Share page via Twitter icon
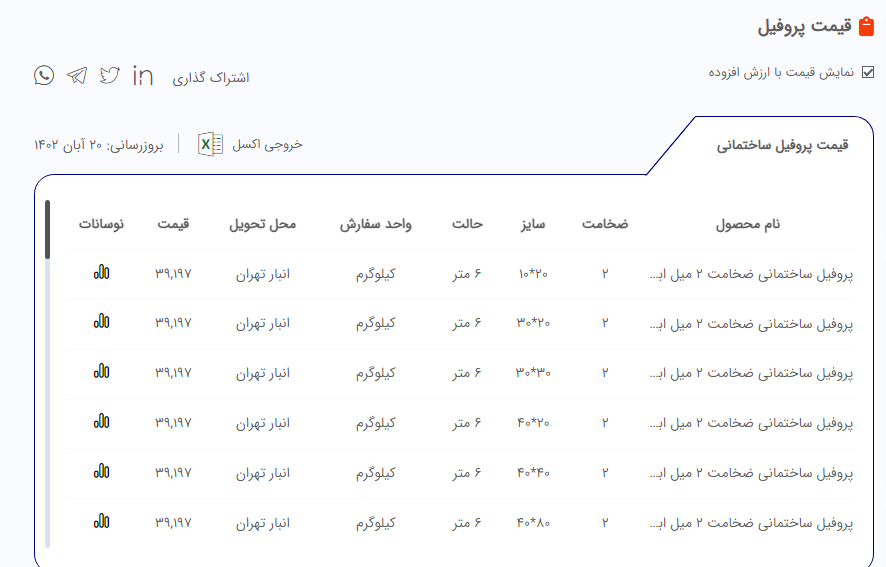886x567 pixels. point(110,75)
